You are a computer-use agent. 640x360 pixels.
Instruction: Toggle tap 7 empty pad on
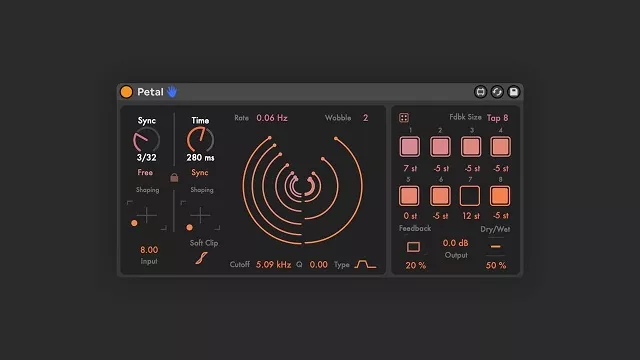point(470,196)
